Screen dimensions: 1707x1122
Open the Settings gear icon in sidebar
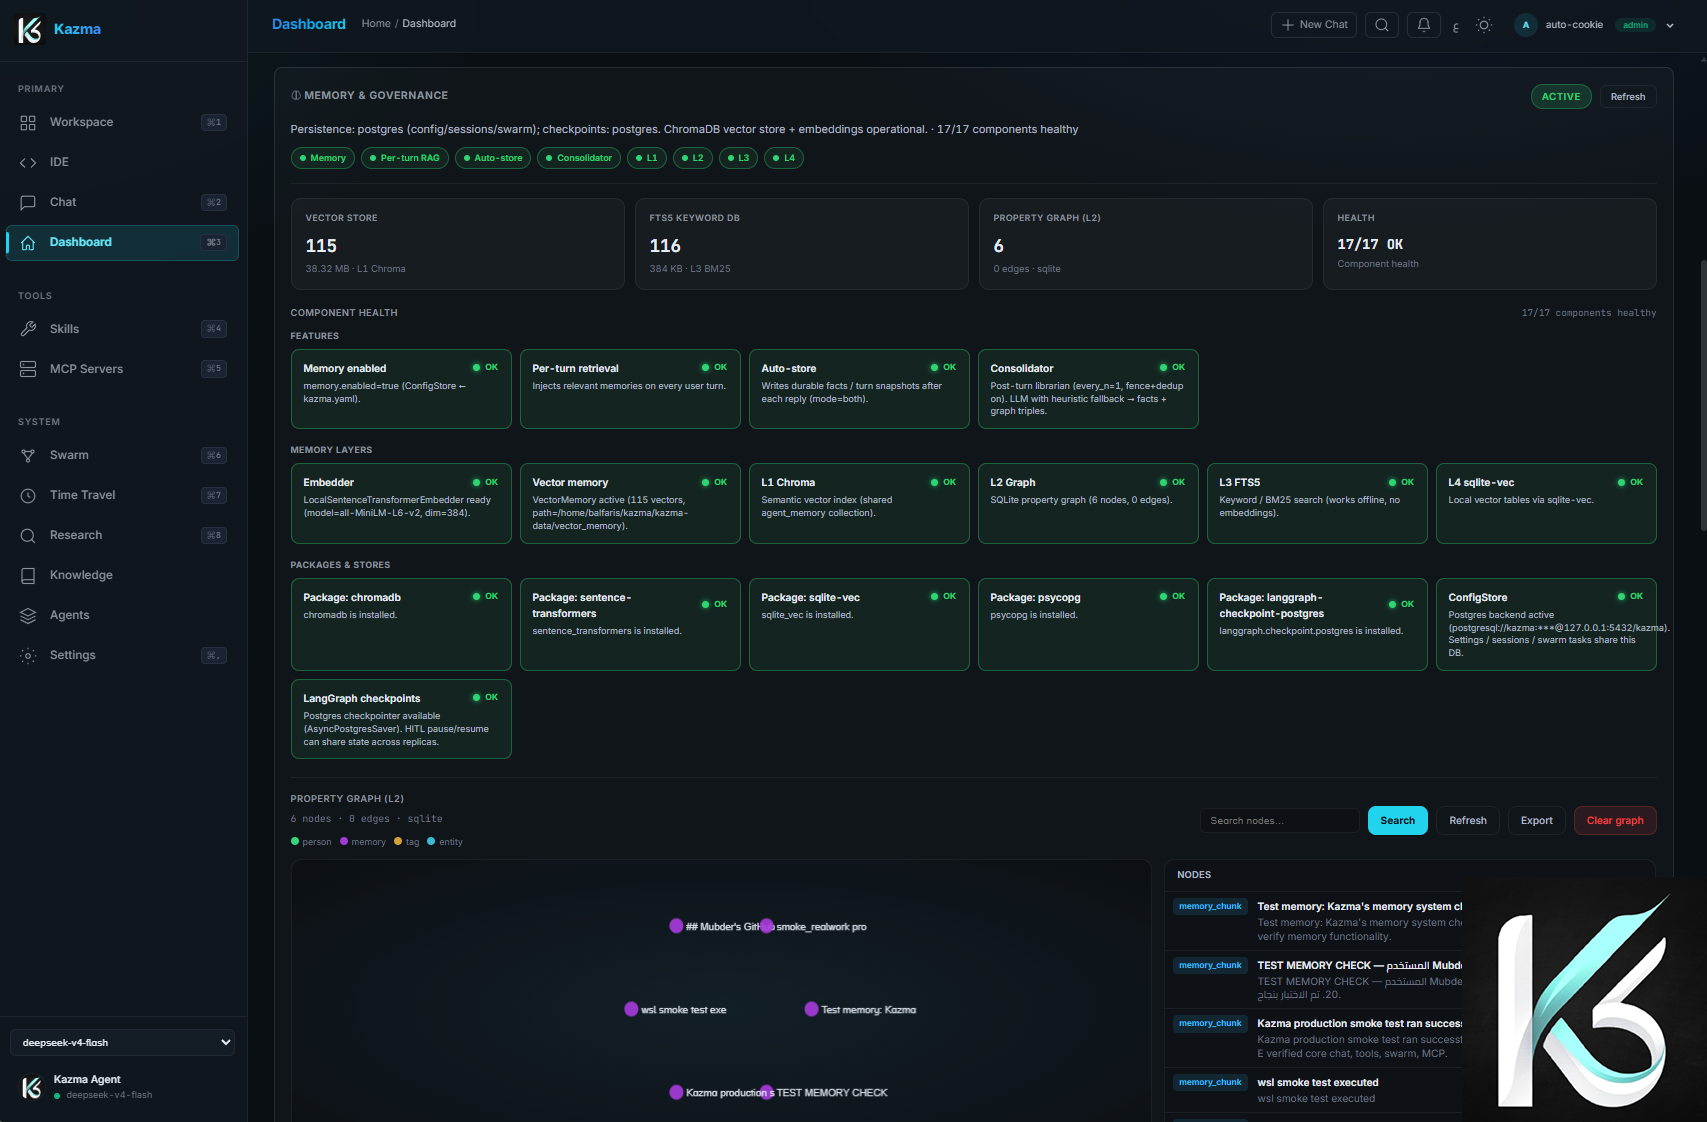(x=28, y=655)
